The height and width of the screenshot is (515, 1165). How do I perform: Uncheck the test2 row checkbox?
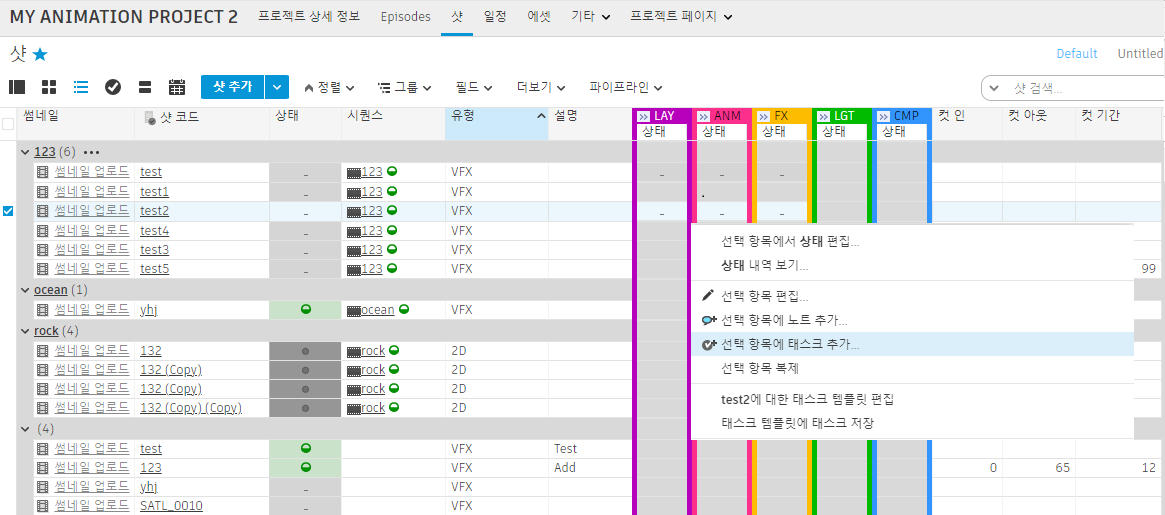[x=8, y=211]
